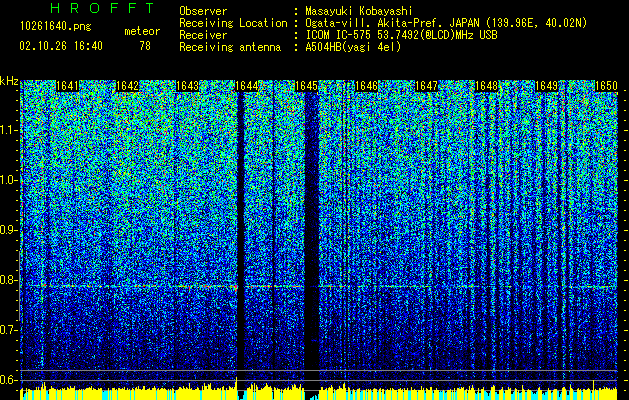Image resolution: width=629 pixels, height=400 pixels.
Task: Click the 1647 time marker
Action: coord(426,86)
